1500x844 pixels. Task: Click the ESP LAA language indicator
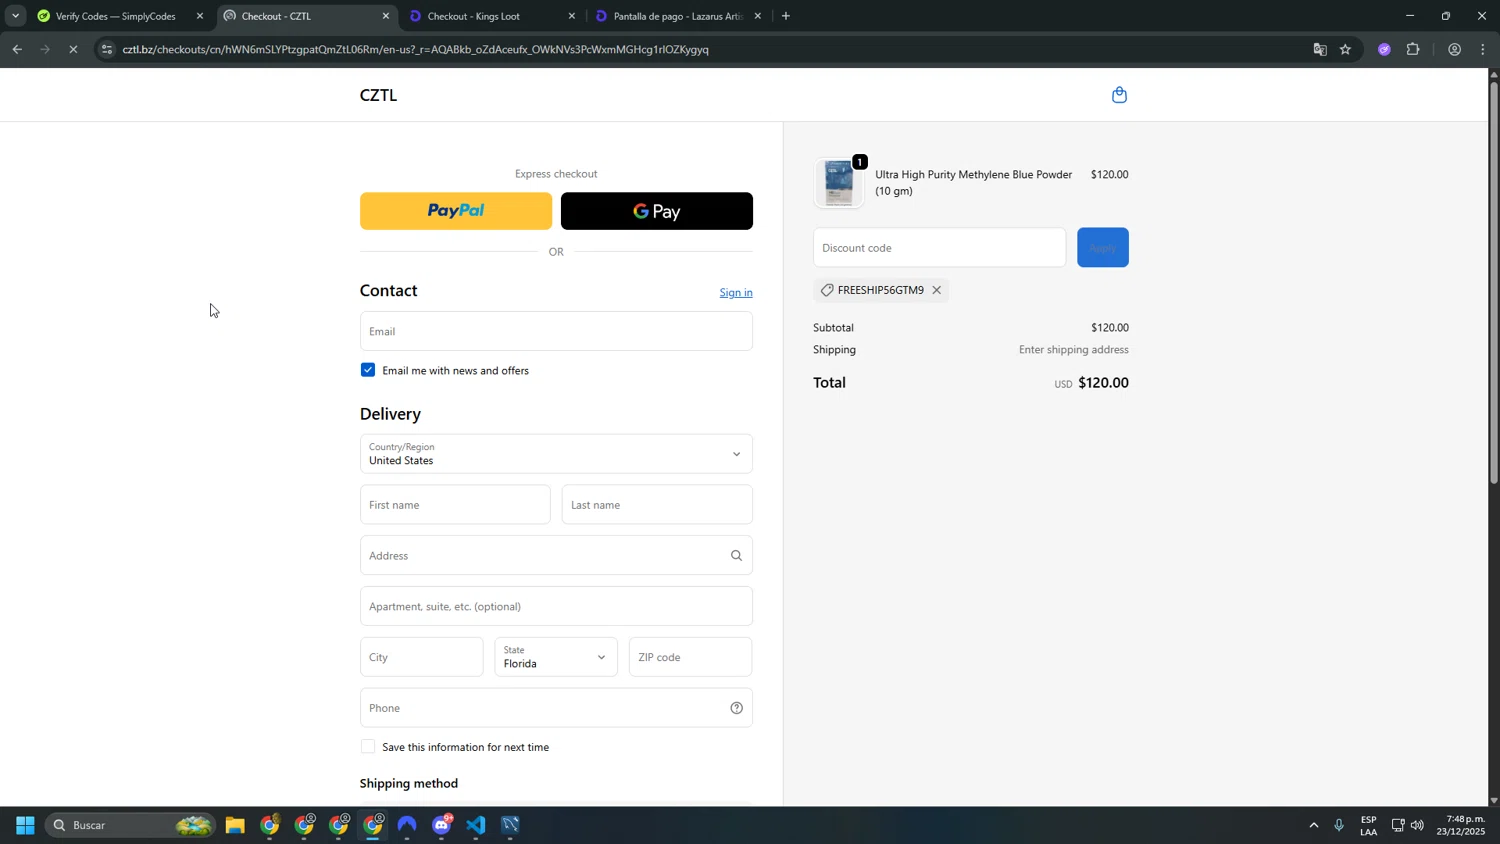coord(1369,825)
